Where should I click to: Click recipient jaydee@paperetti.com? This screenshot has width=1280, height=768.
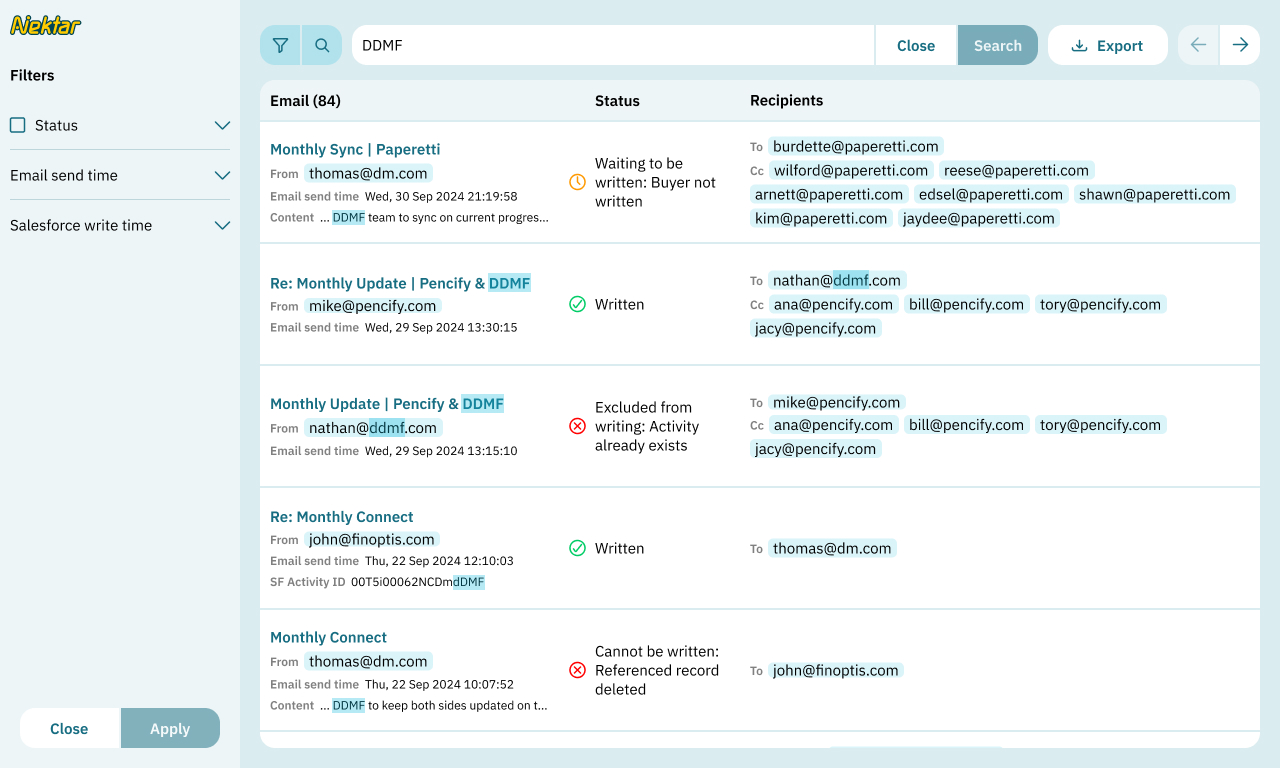(x=979, y=218)
